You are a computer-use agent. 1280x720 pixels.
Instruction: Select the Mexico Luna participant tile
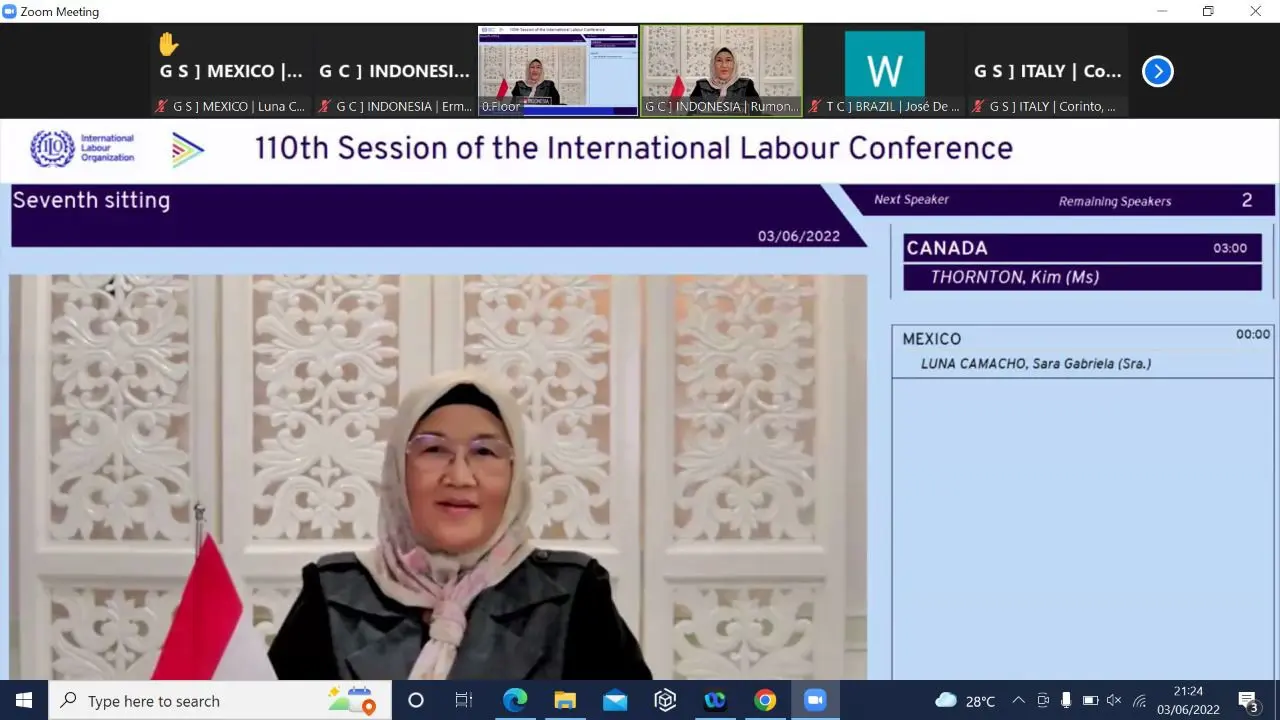pos(232,71)
